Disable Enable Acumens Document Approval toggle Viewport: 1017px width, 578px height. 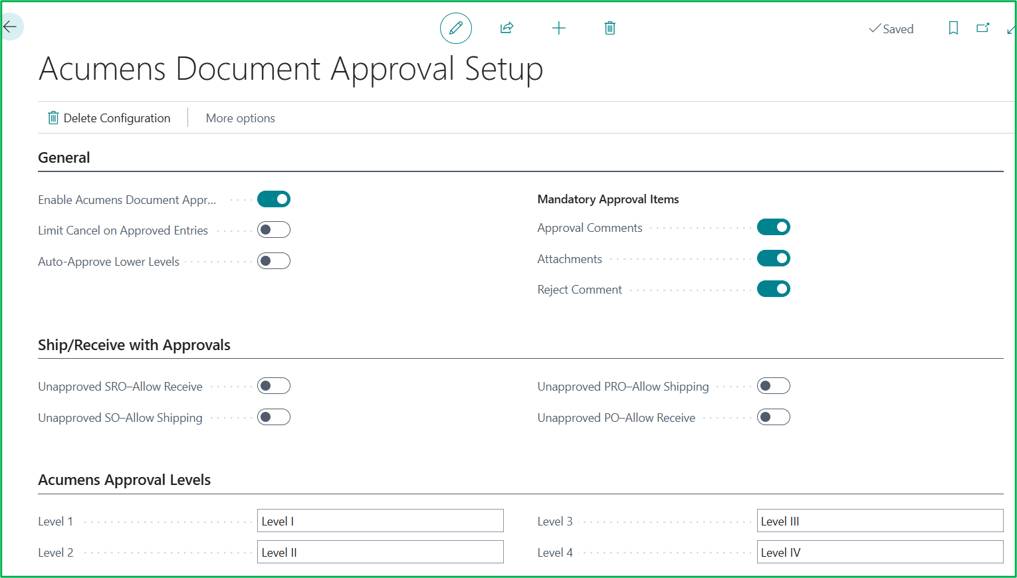[274, 199]
